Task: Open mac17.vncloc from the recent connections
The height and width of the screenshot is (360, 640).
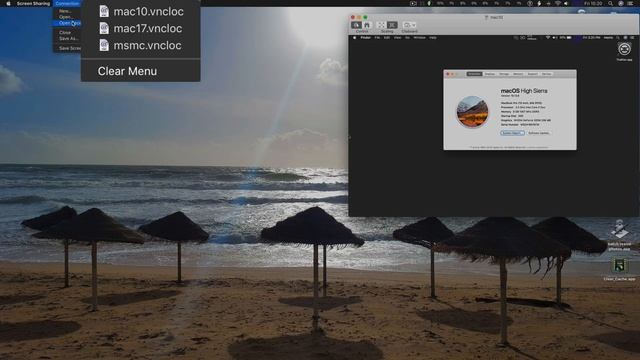Action: (140, 29)
